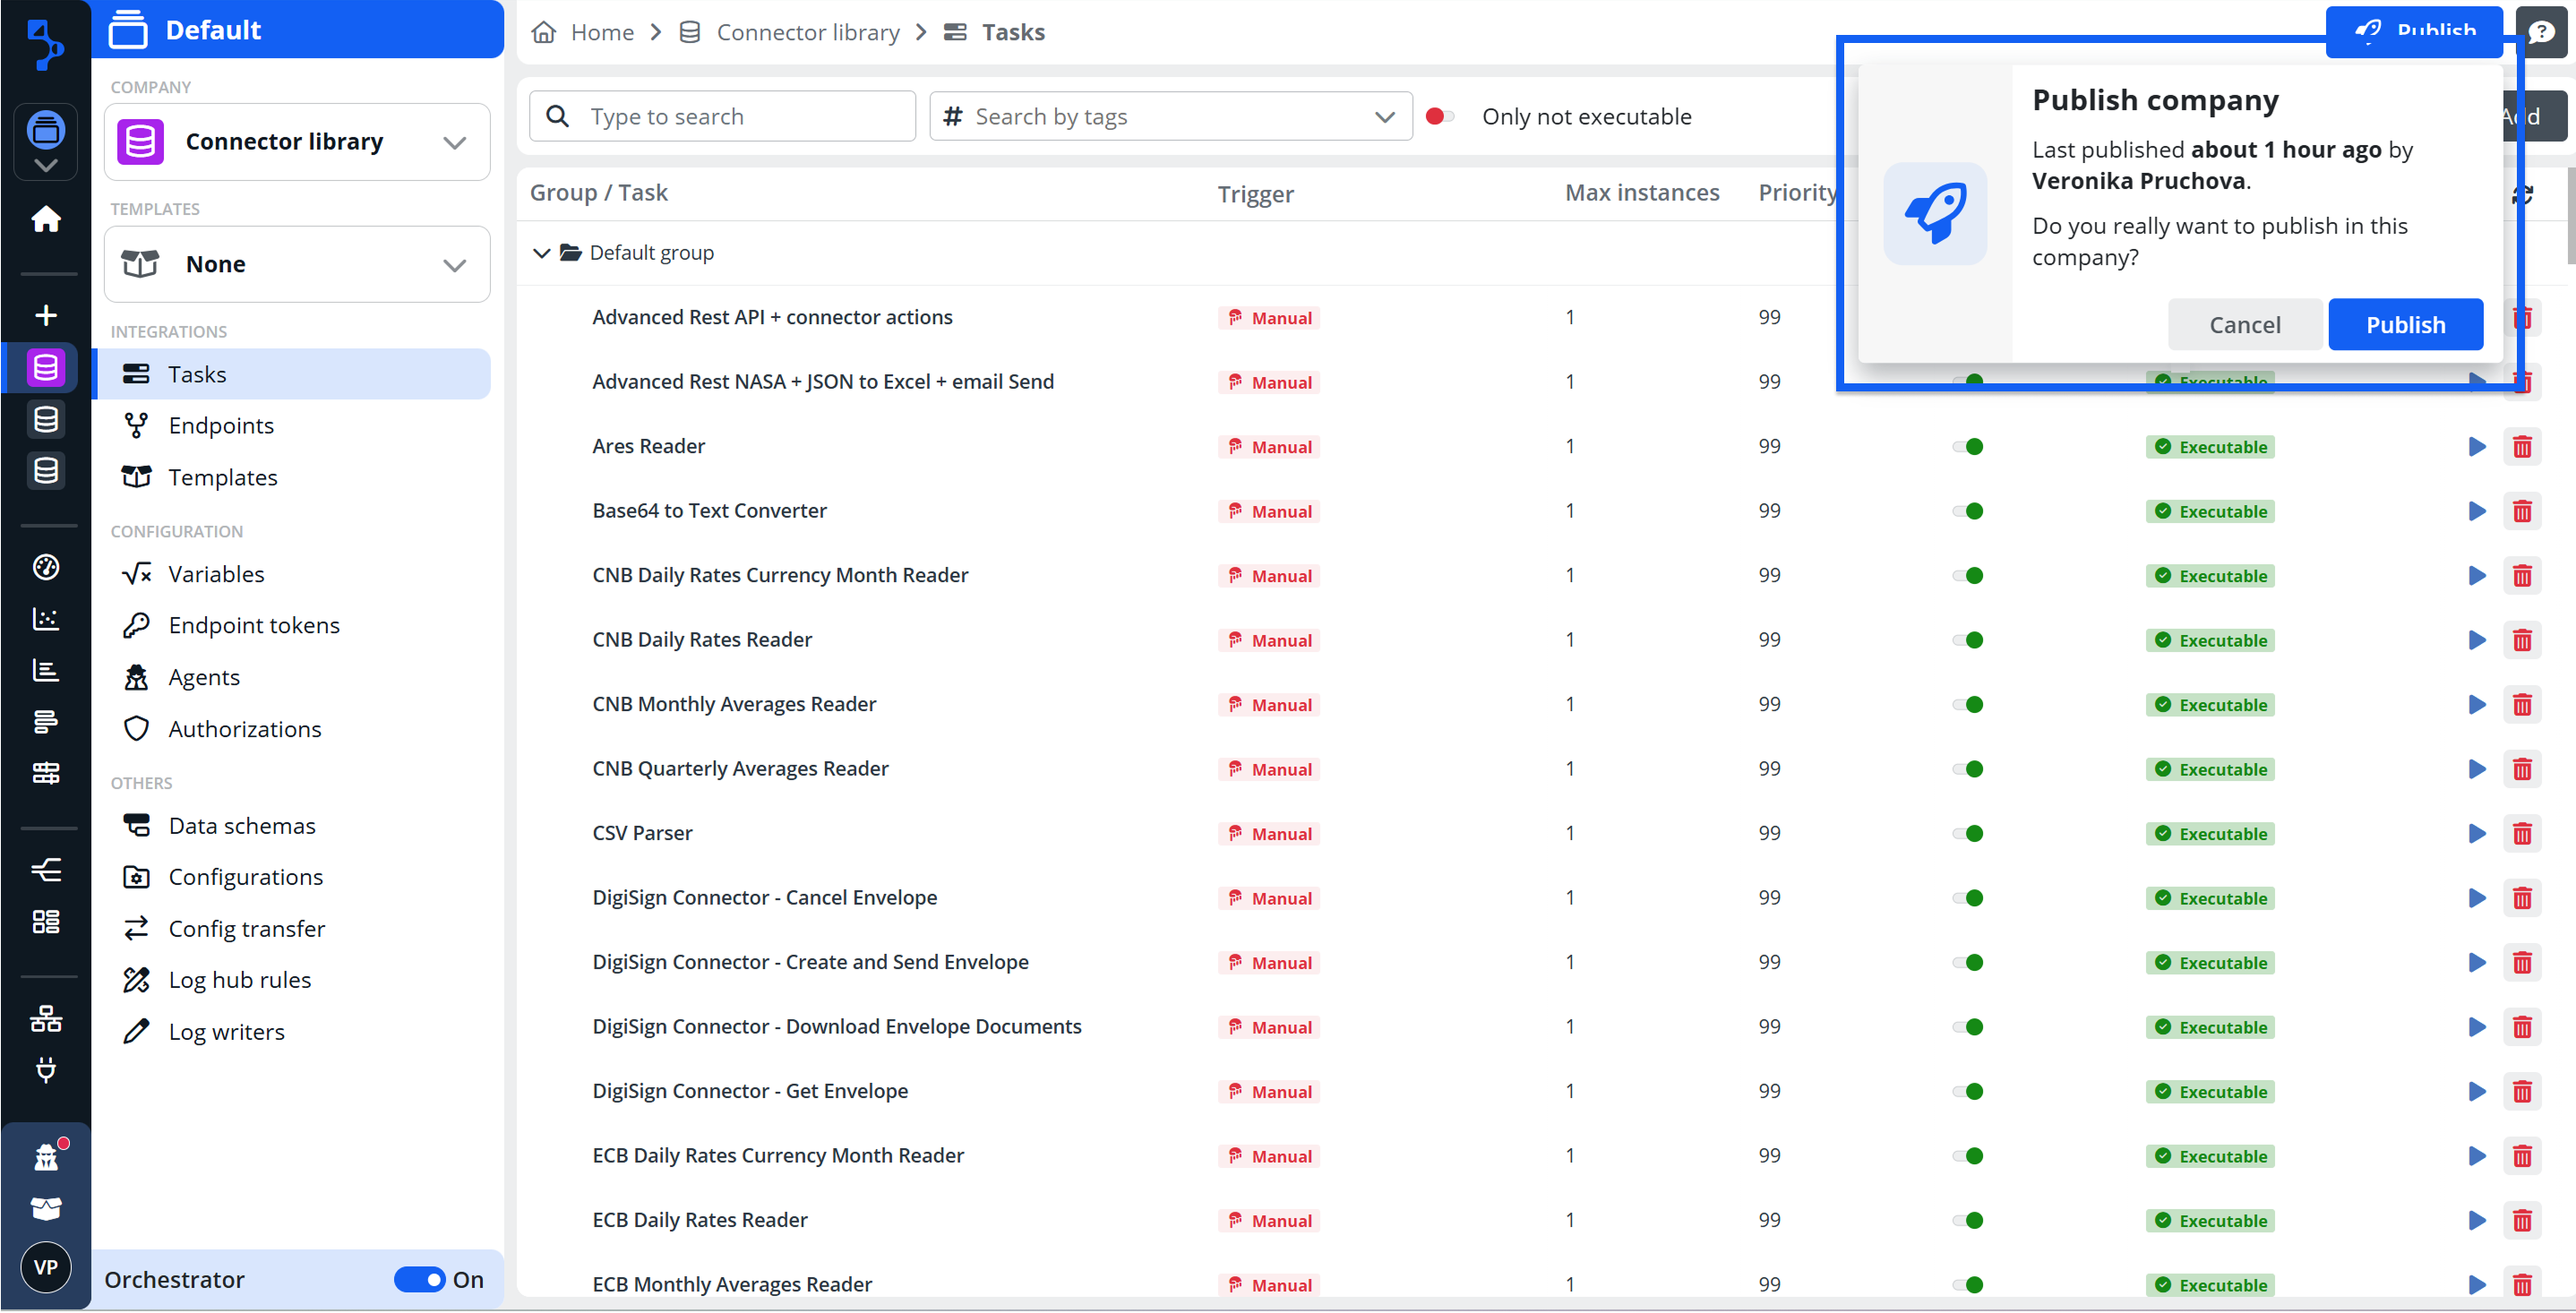Open Endpoints in the sidebar

220,426
